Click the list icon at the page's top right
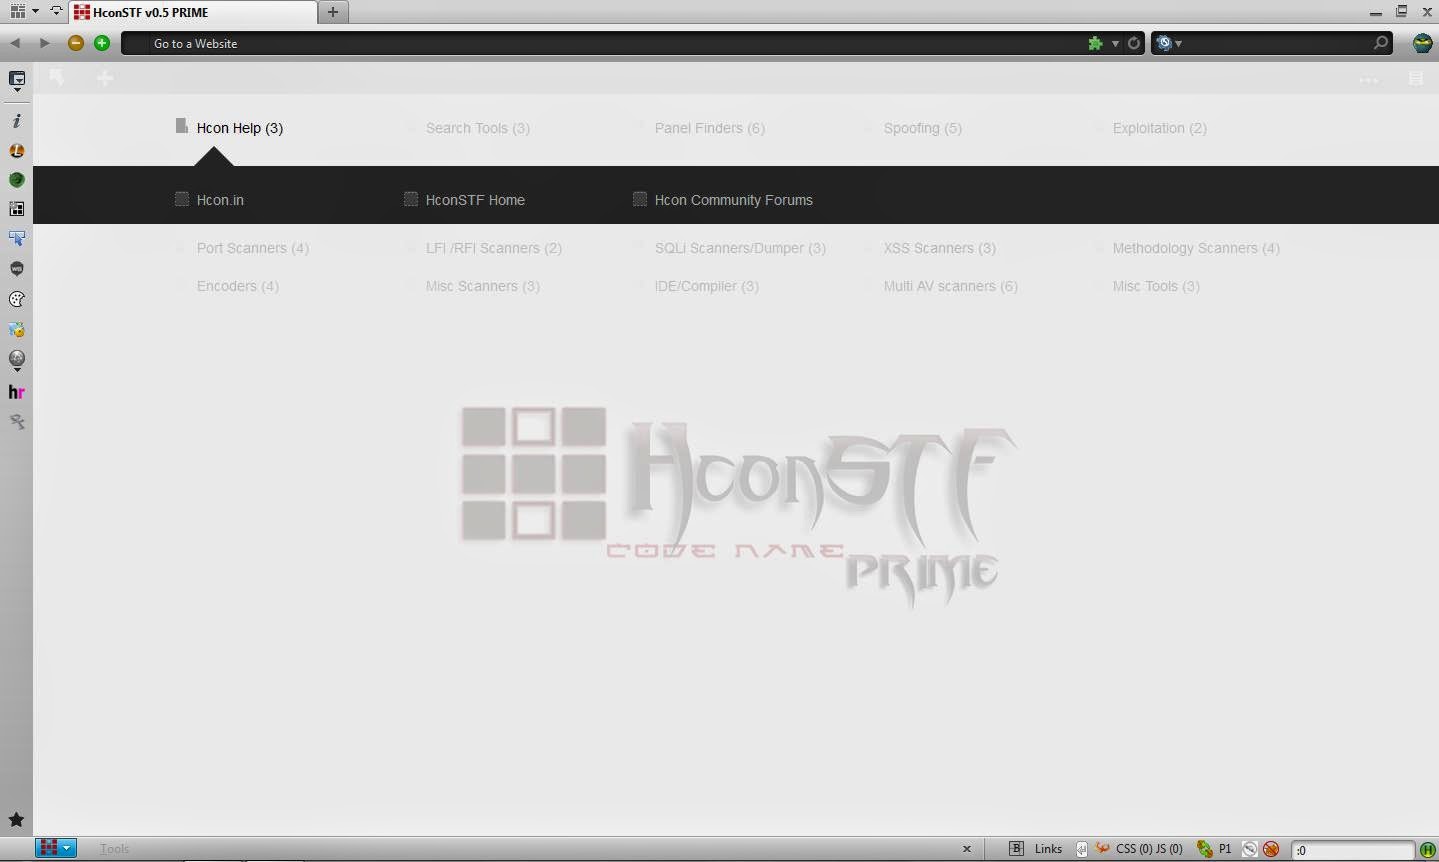Screen dimensions: 1439x862 coord(1416,78)
